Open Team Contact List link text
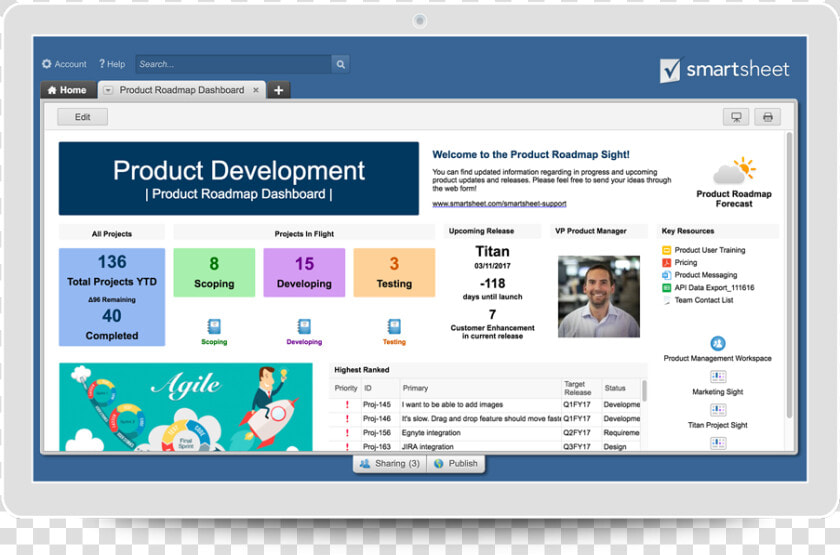The height and width of the screenshot is (555, 840). (704, 300)
